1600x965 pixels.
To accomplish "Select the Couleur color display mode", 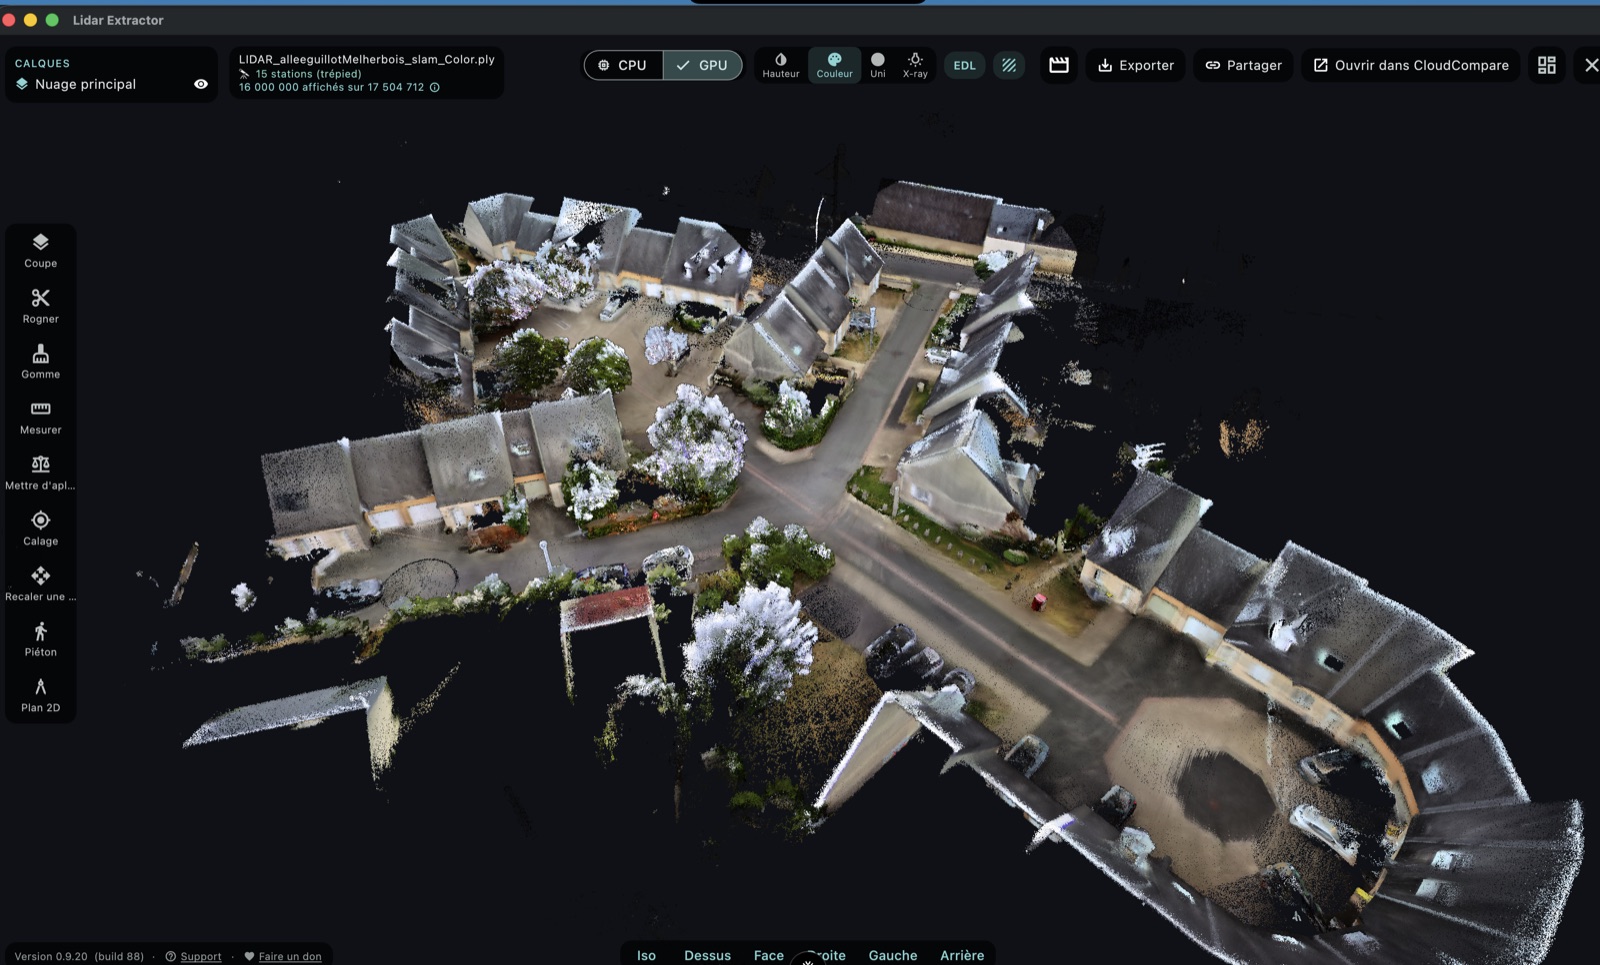I will (834, 65).
